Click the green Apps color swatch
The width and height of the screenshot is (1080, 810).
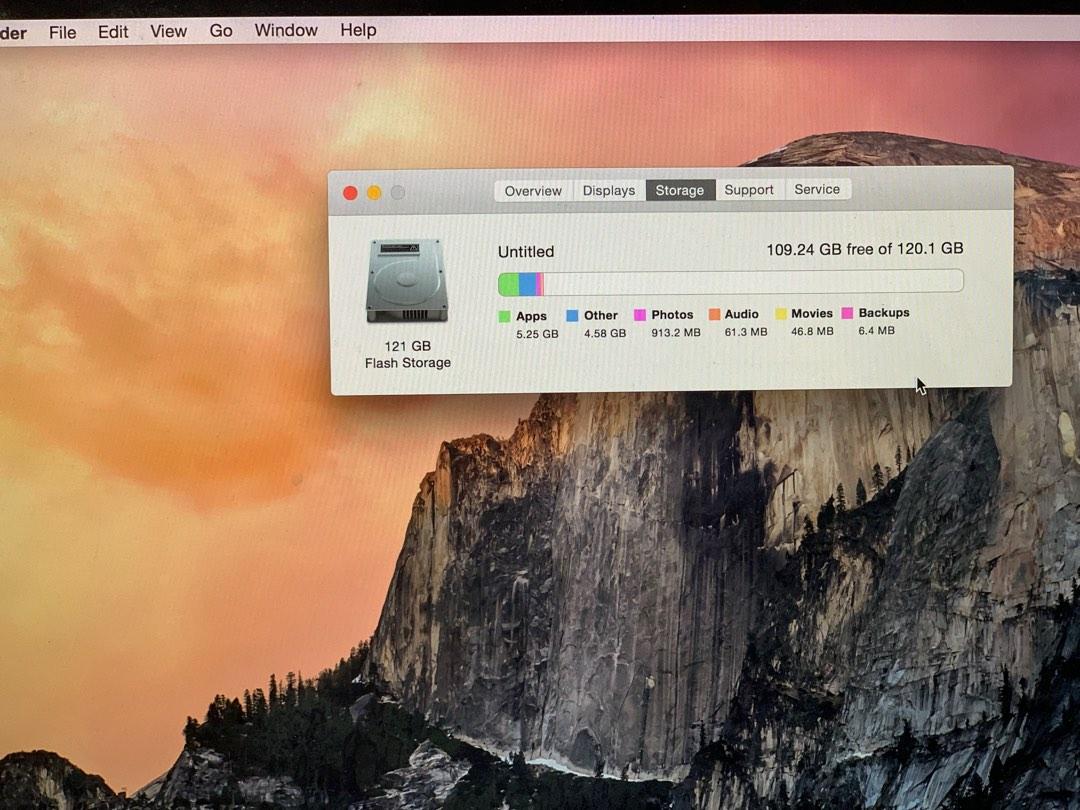click(504, 316)
